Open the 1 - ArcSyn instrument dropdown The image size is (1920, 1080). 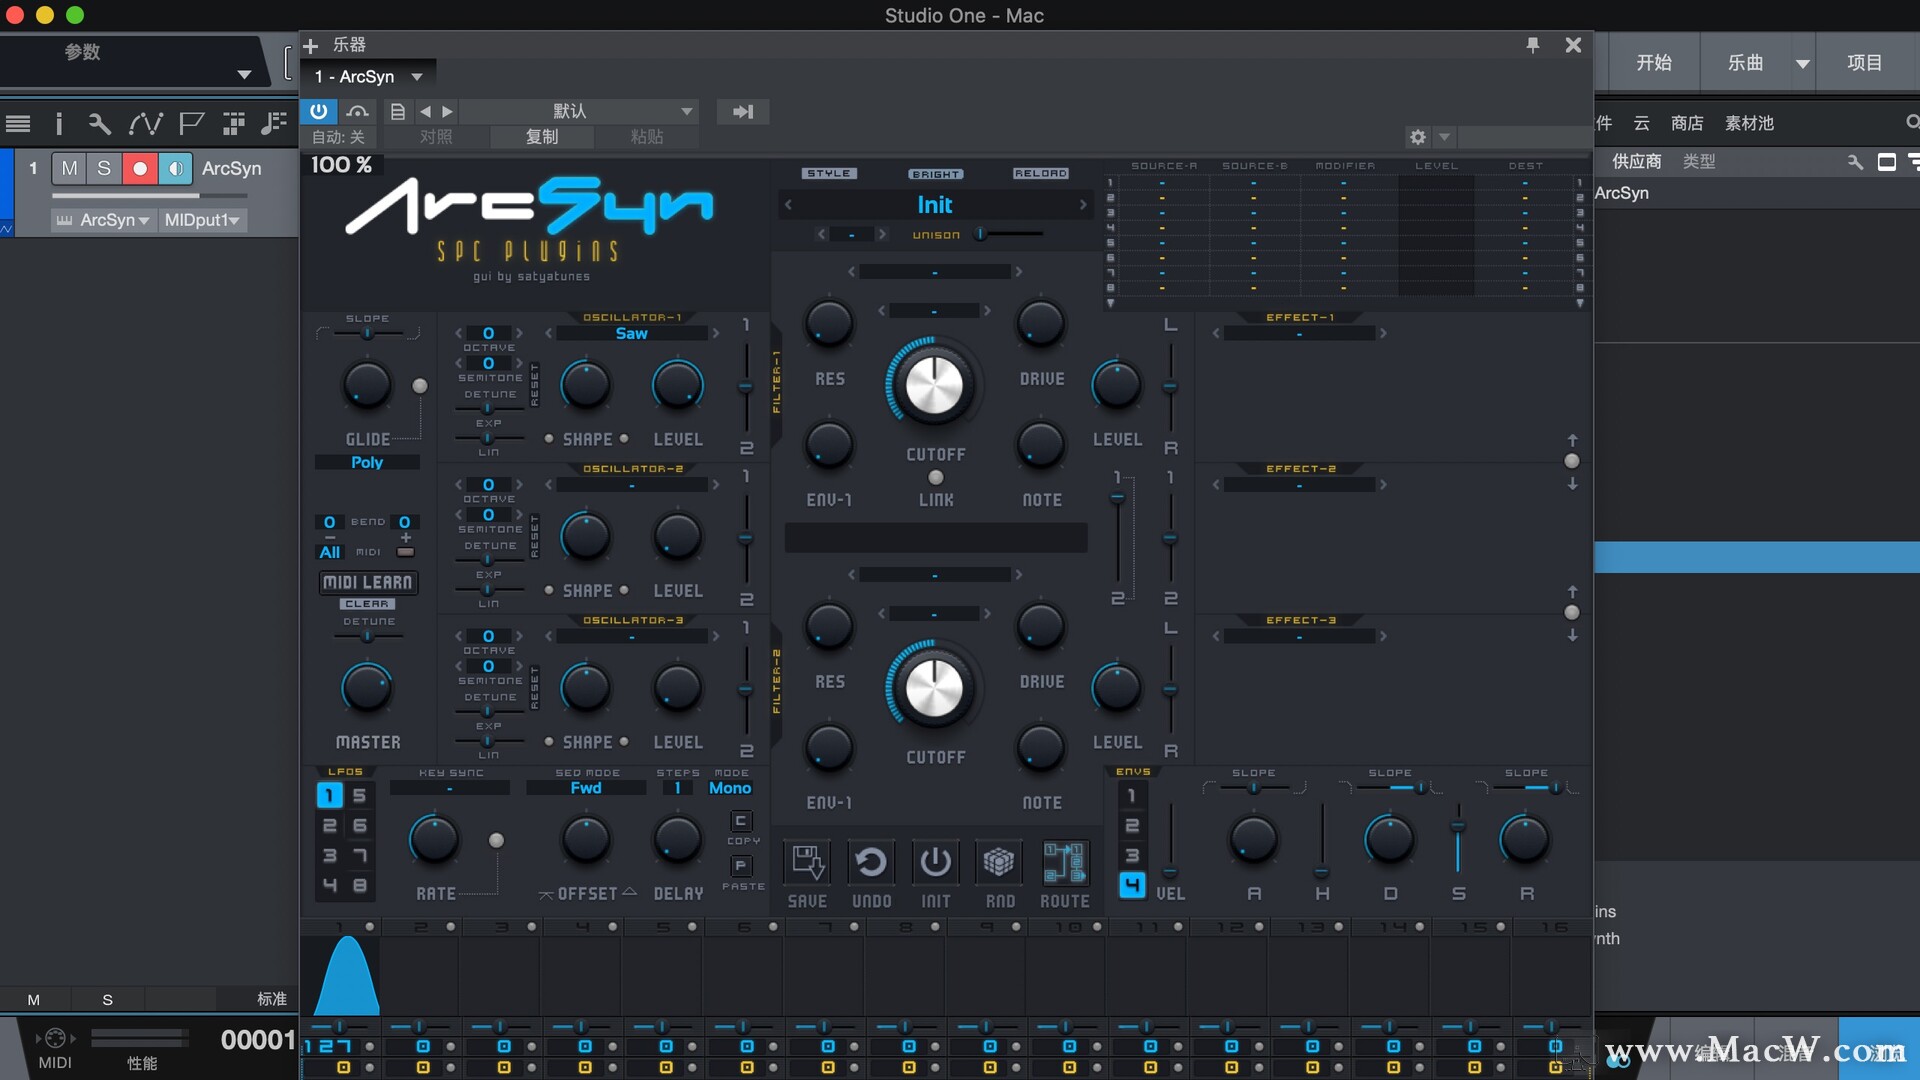368,77
